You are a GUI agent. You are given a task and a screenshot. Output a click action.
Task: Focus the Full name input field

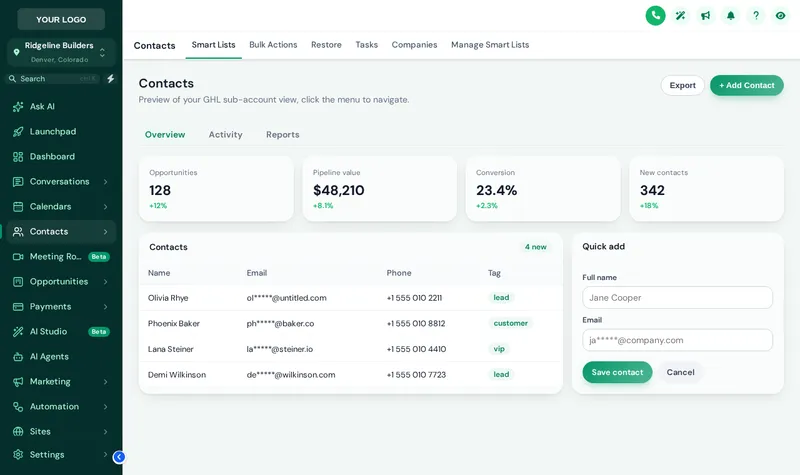click(x=678, y=297)
